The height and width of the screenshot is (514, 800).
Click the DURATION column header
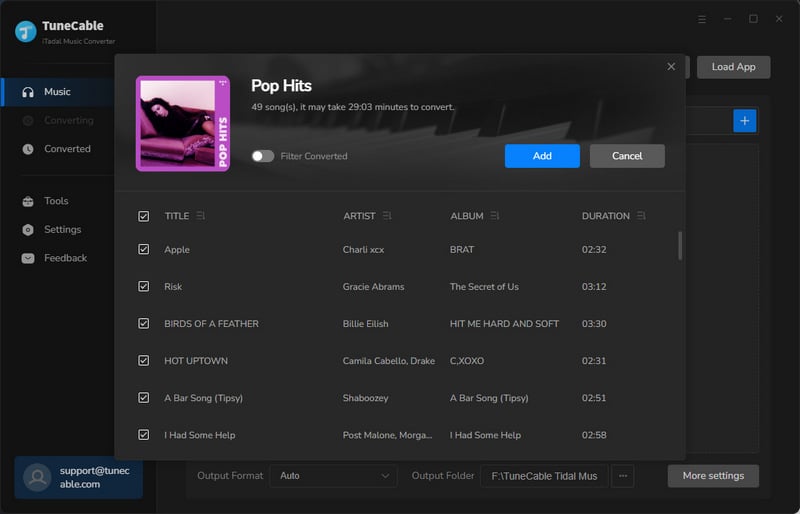[606, 216]
